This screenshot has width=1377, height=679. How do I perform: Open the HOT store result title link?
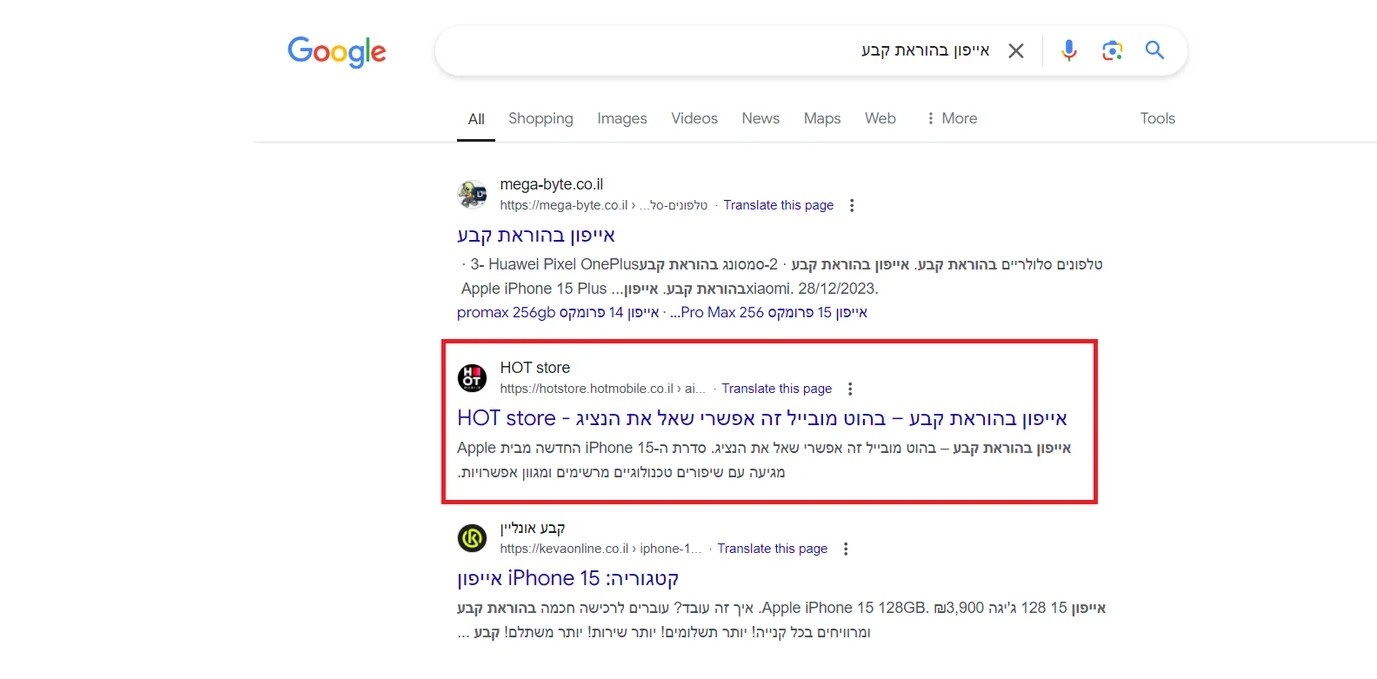click(762, 418)
